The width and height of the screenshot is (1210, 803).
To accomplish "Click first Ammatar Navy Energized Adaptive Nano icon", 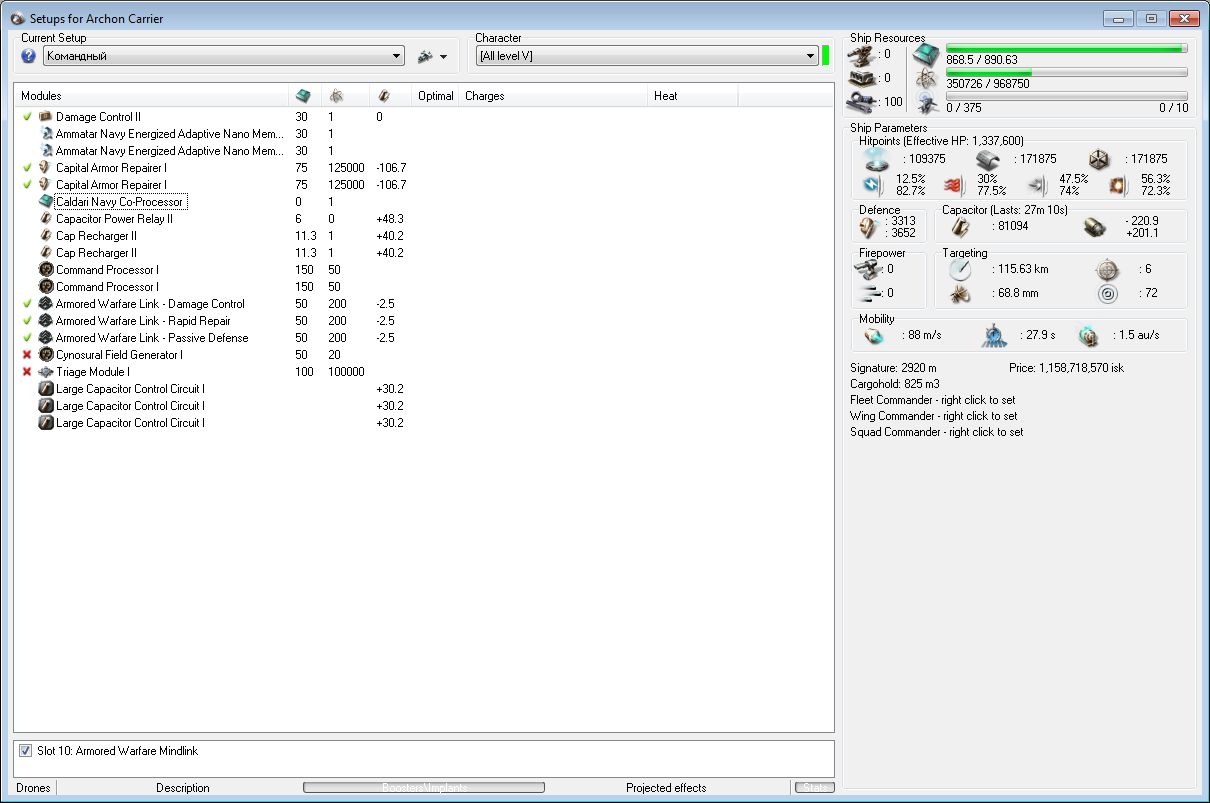I will pos(45,134).
